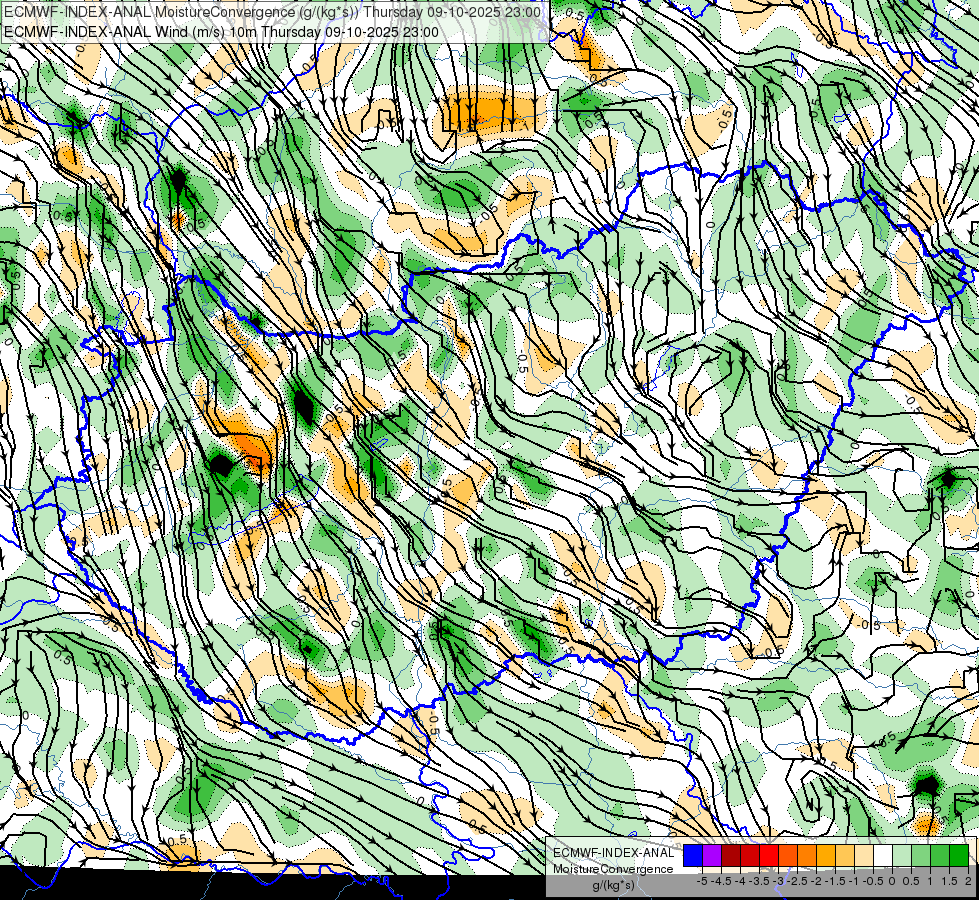This screenshot has width=979, height=900.
Task: Click the -1 legend tick label
Action: pos(854,881)
